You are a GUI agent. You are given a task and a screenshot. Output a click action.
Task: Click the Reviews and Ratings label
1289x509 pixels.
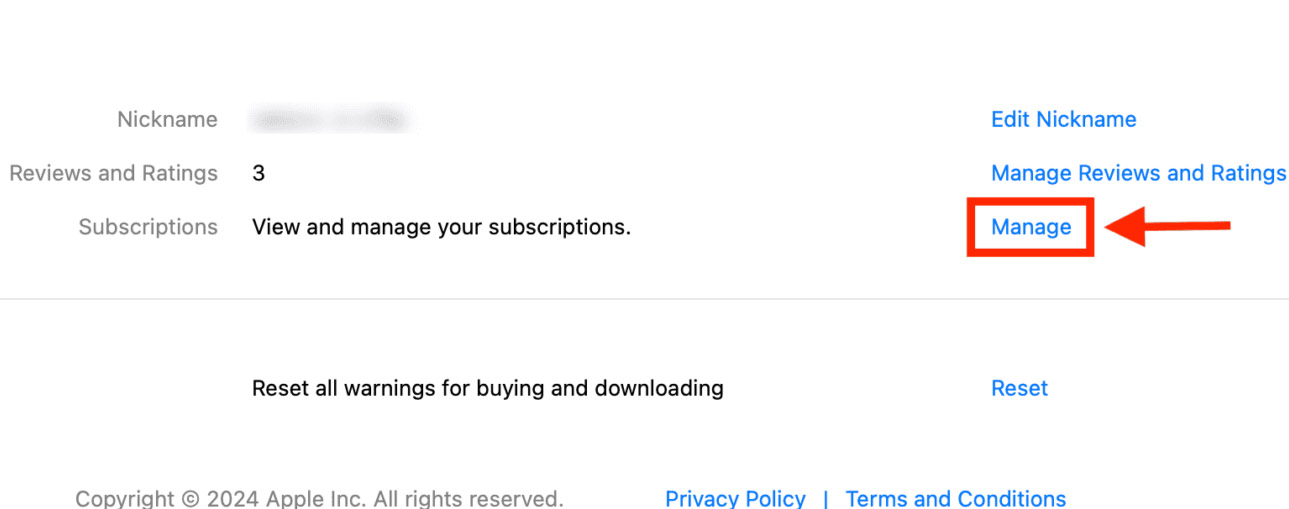[x=113, y=174]
